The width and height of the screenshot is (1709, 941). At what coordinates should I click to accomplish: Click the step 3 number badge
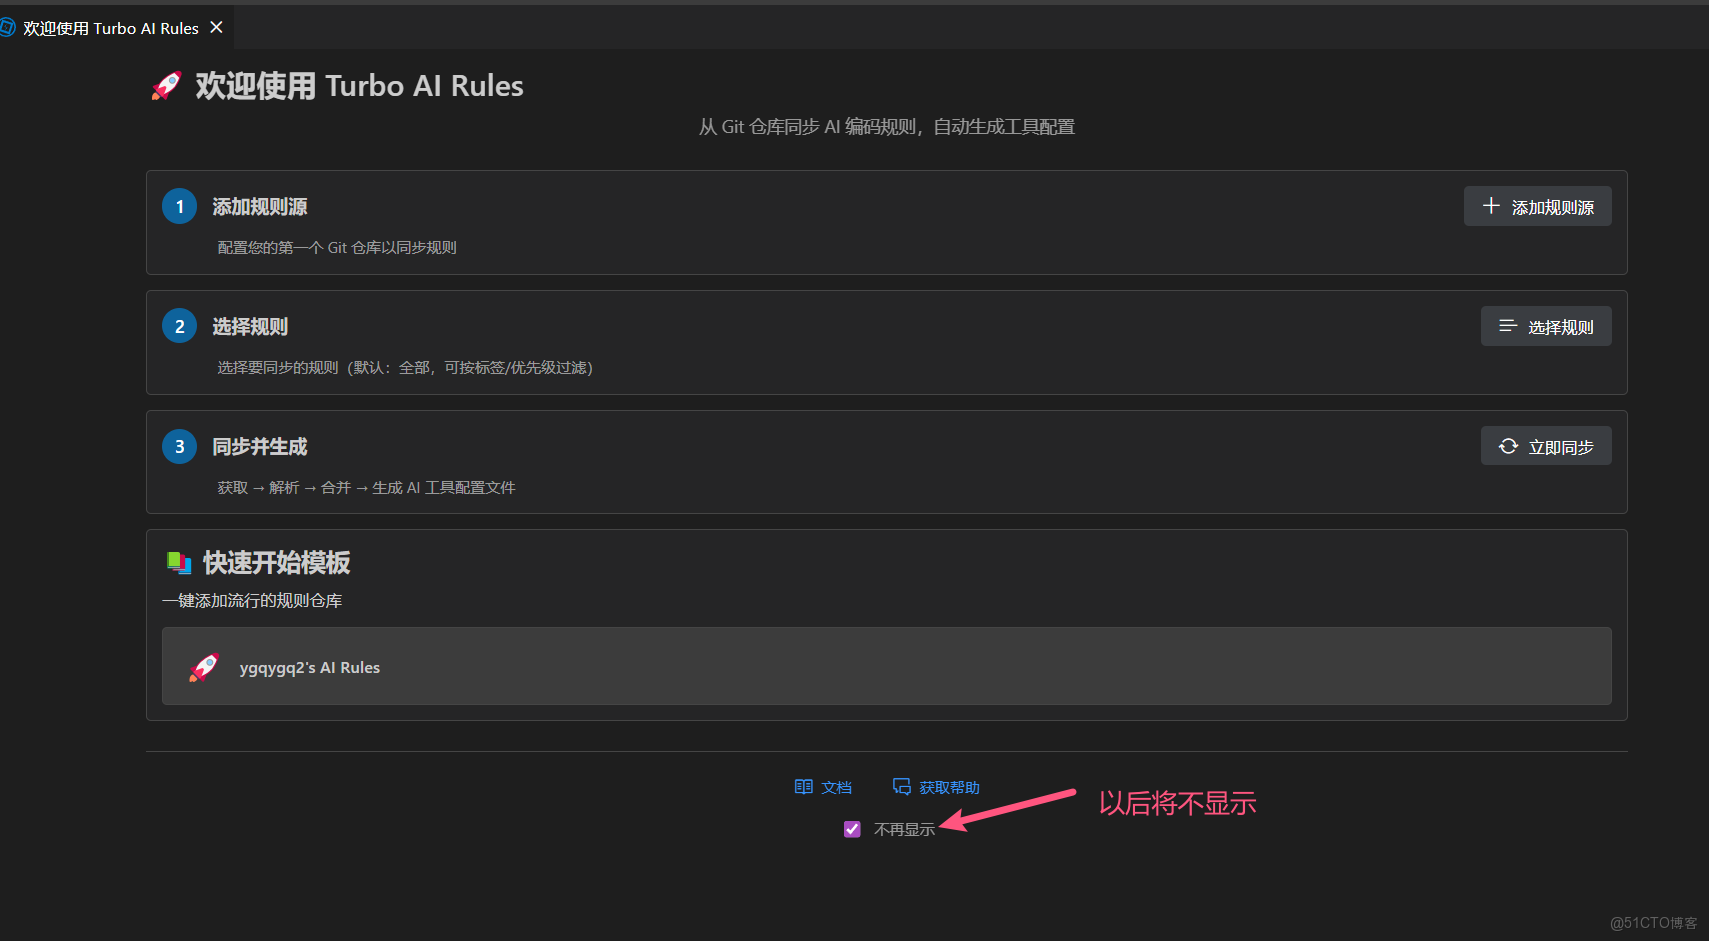180,446
